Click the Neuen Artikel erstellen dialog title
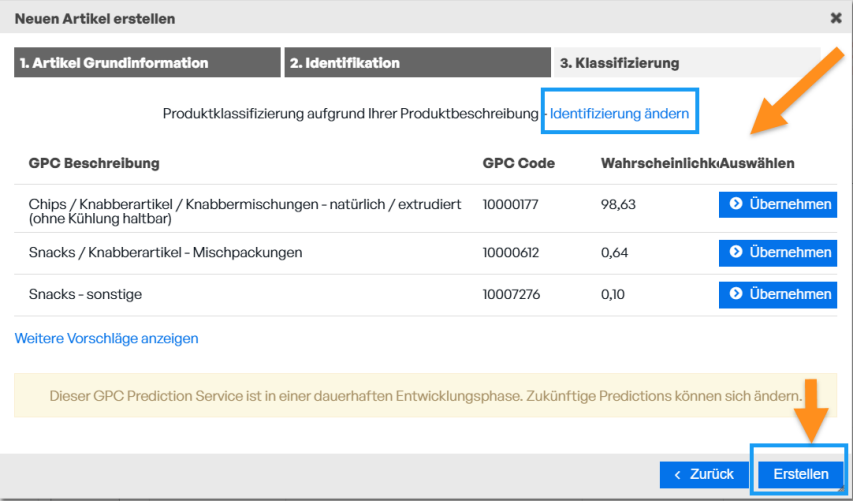The height and width of the screenshot is (501, 853). [x=95, y=18]
